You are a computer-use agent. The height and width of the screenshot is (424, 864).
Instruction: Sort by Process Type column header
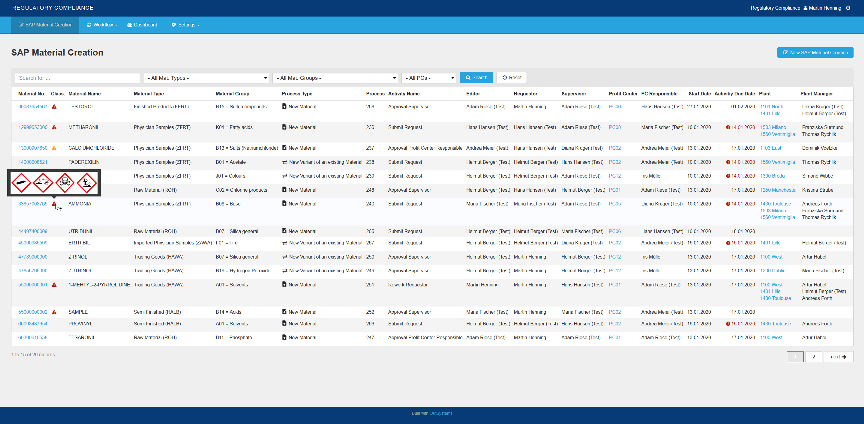[296, 94]
